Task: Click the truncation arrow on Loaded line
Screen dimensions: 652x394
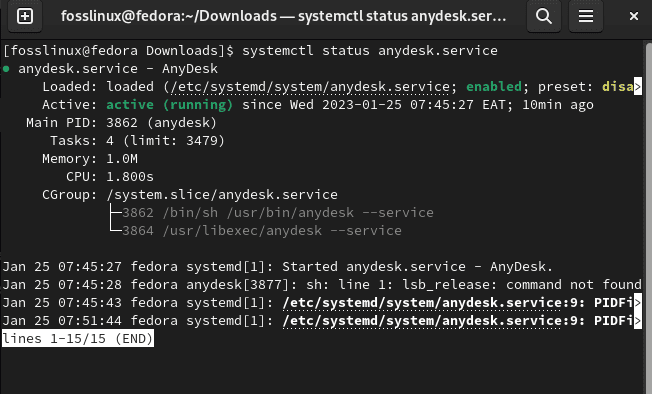Action: [x=637, y=86]
